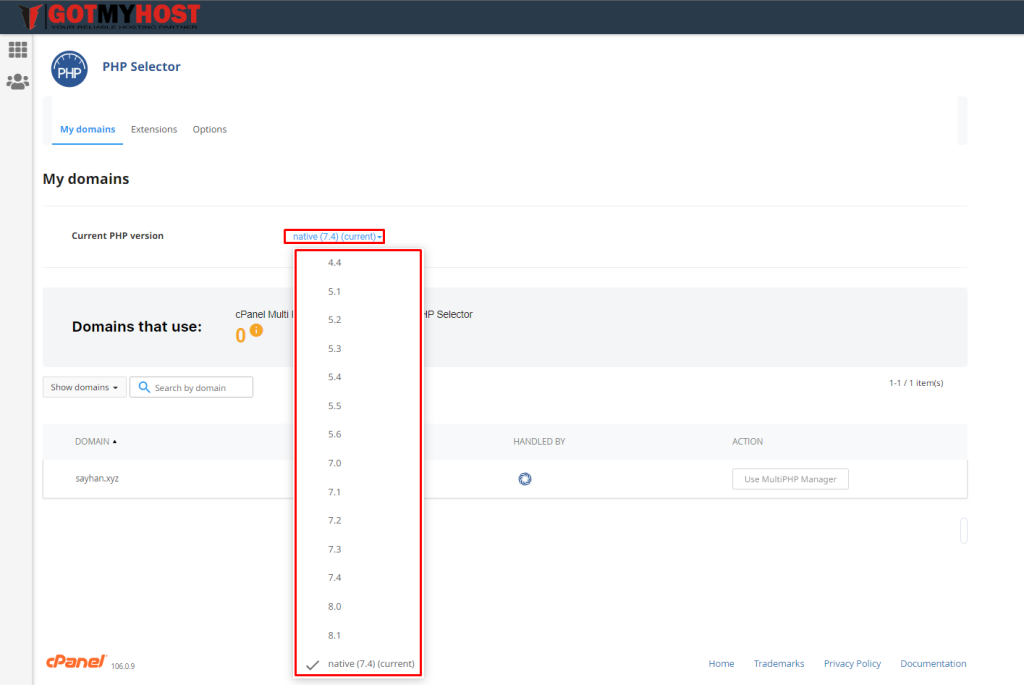Open the Documentation footer link
The image size is (1024, 685).
933,663
